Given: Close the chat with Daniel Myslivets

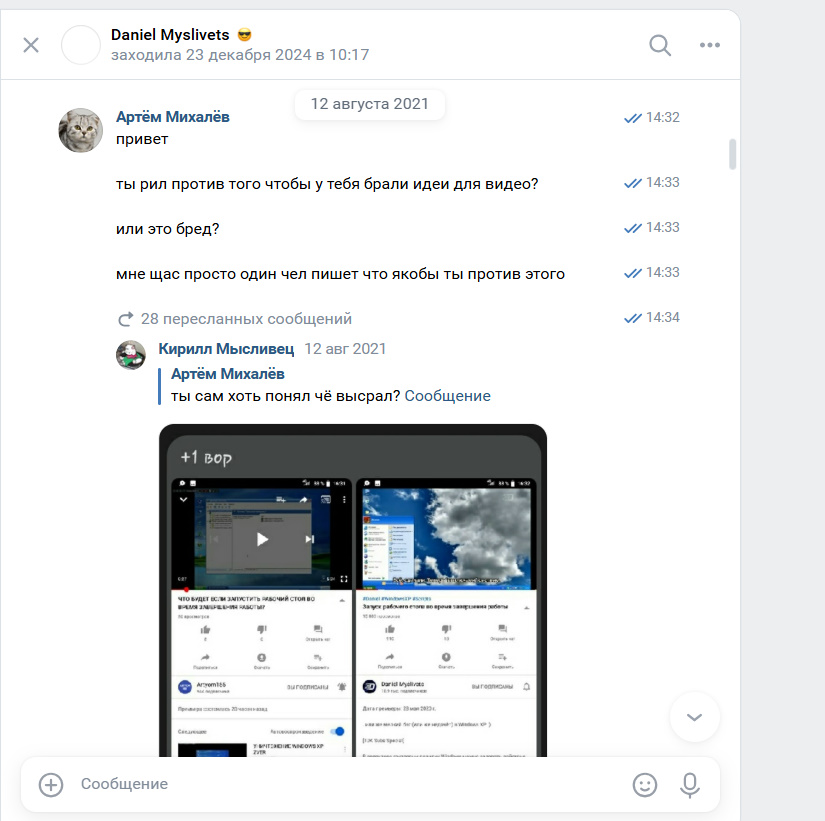Looking at the screenshot, I should click(31, 45).
